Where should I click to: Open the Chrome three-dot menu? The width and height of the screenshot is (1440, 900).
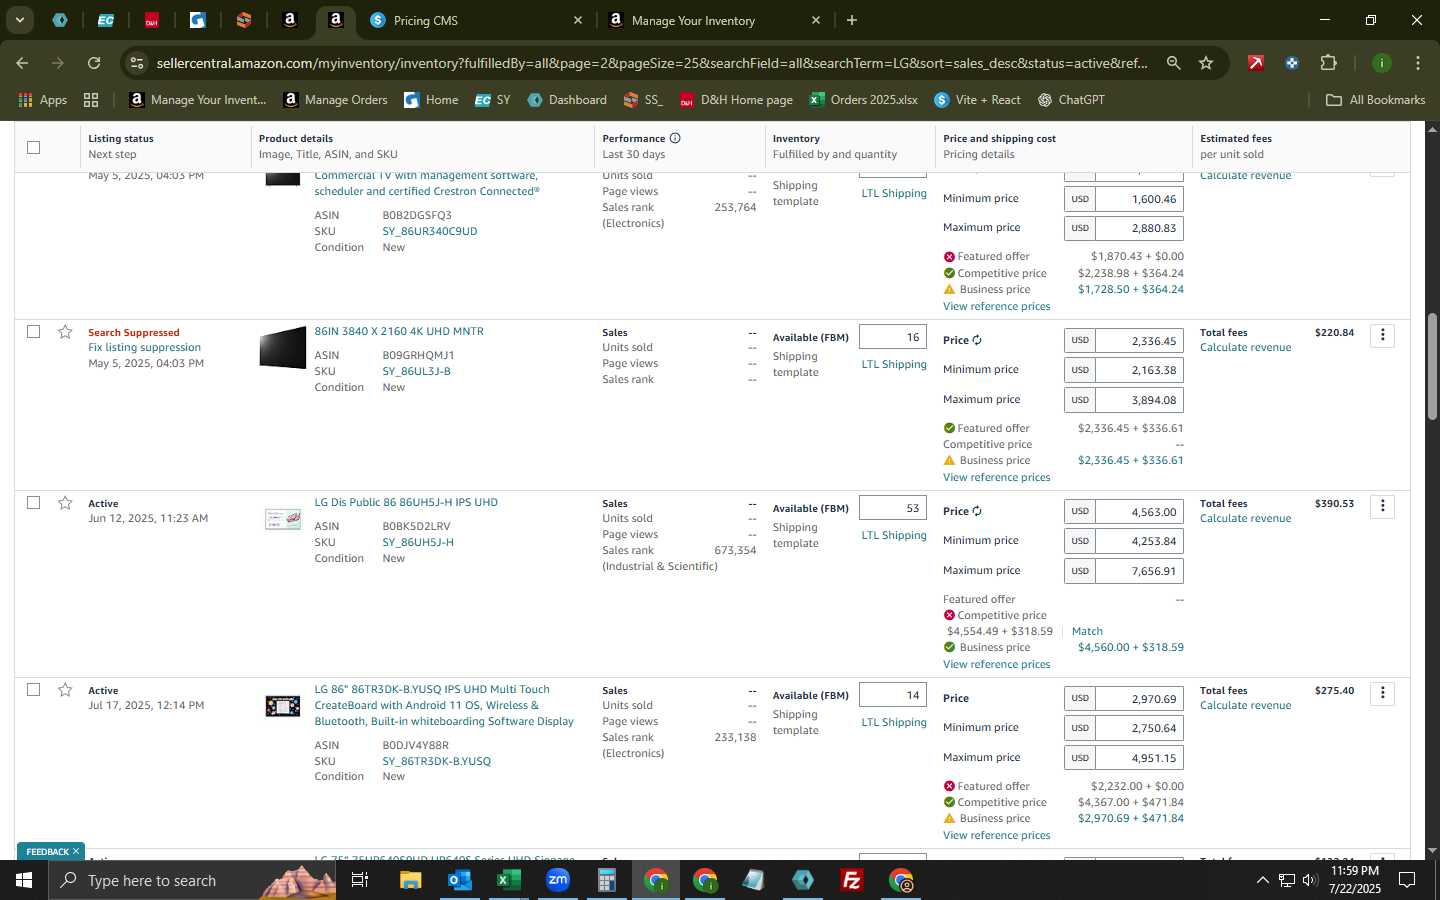click(1417, 63)
